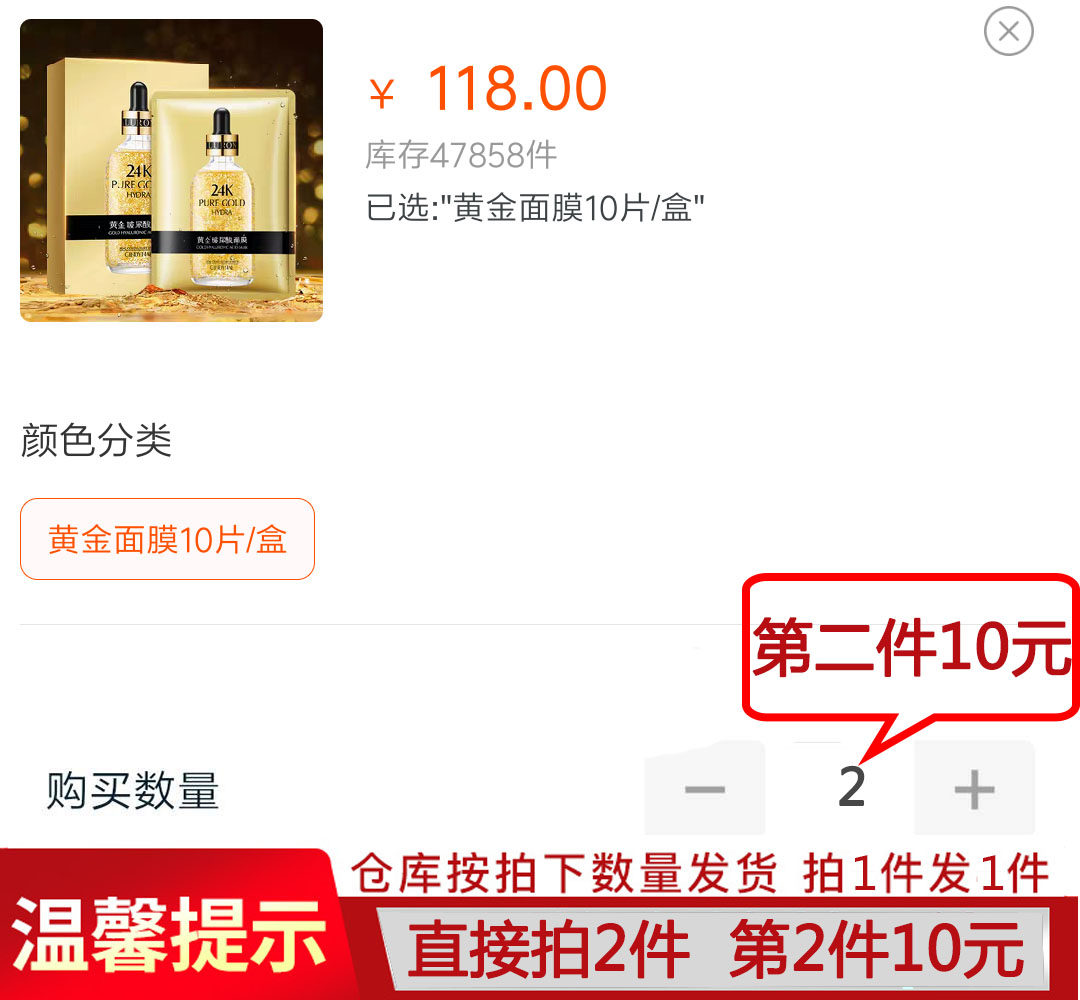Select the quantity value field showing 2
Viewport: 1080px width, 1000px height.
(x=851, y=787)
